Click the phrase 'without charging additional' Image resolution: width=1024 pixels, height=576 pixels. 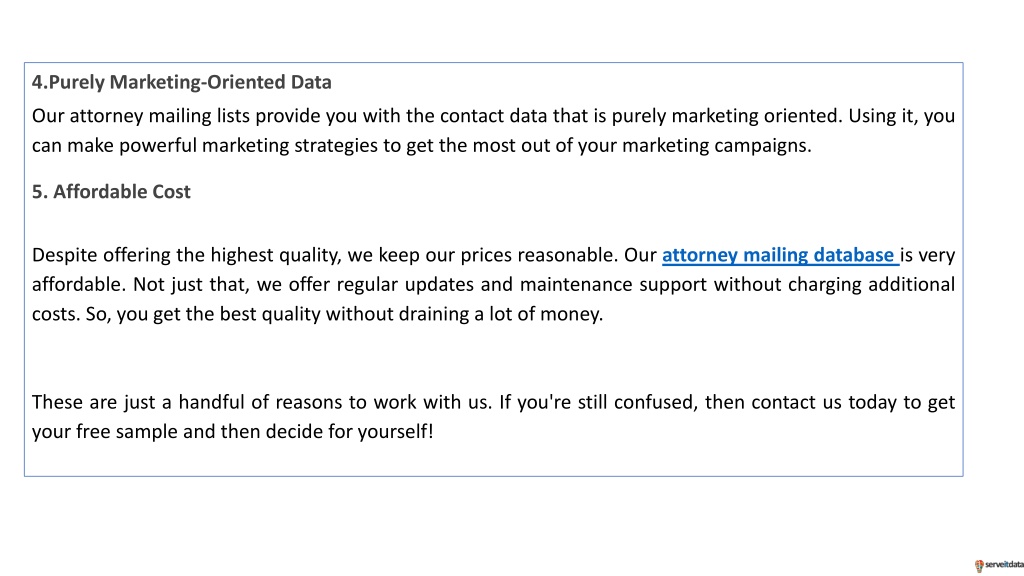click(x=835, y=285)
